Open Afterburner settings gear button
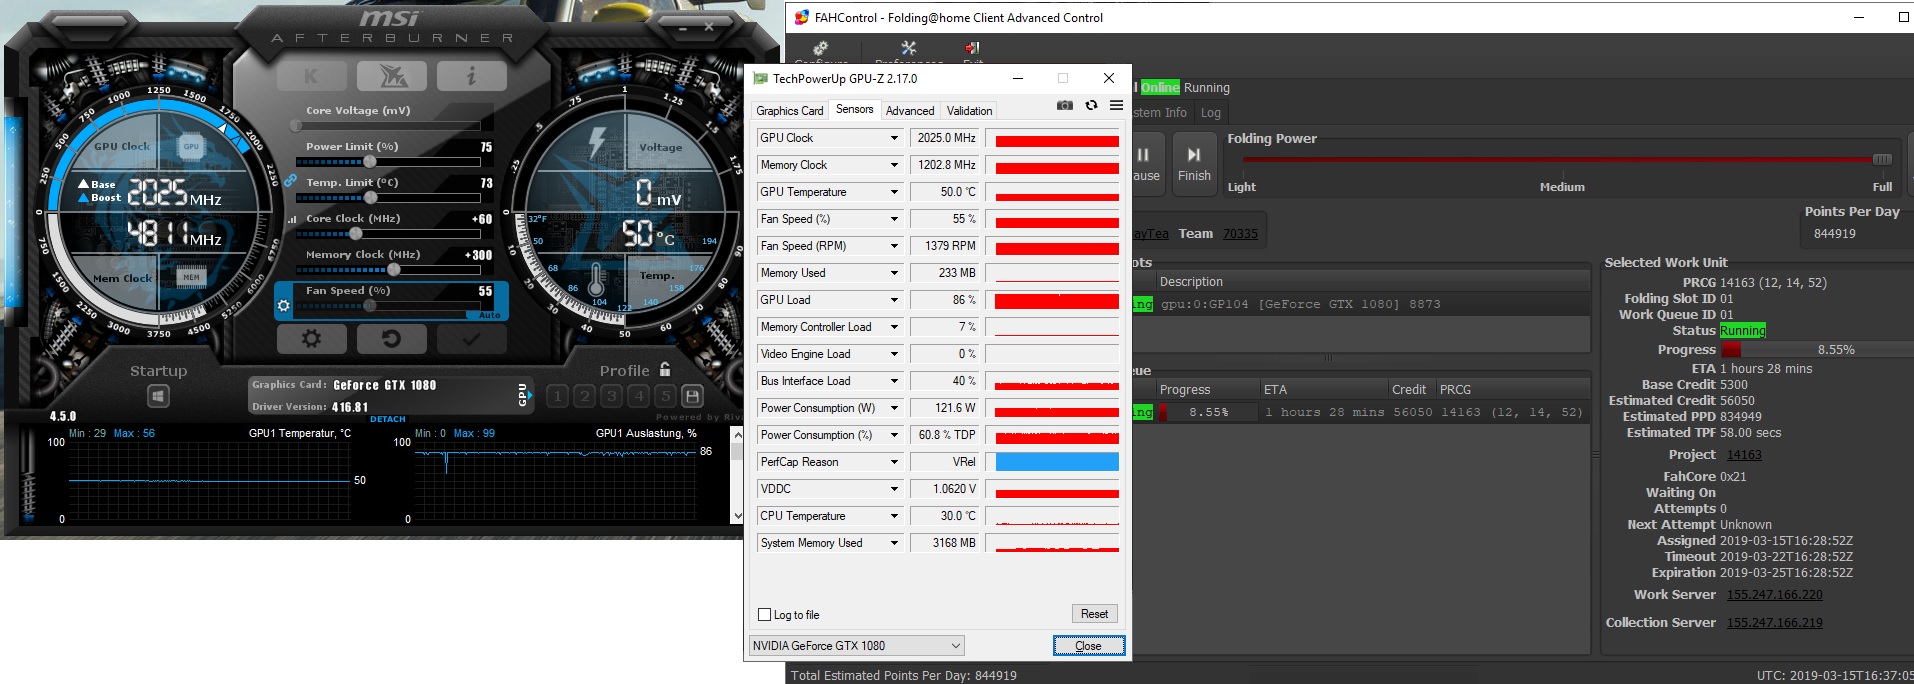The width and height of the screenshot is (1914, 684). (x=311, y=339)
